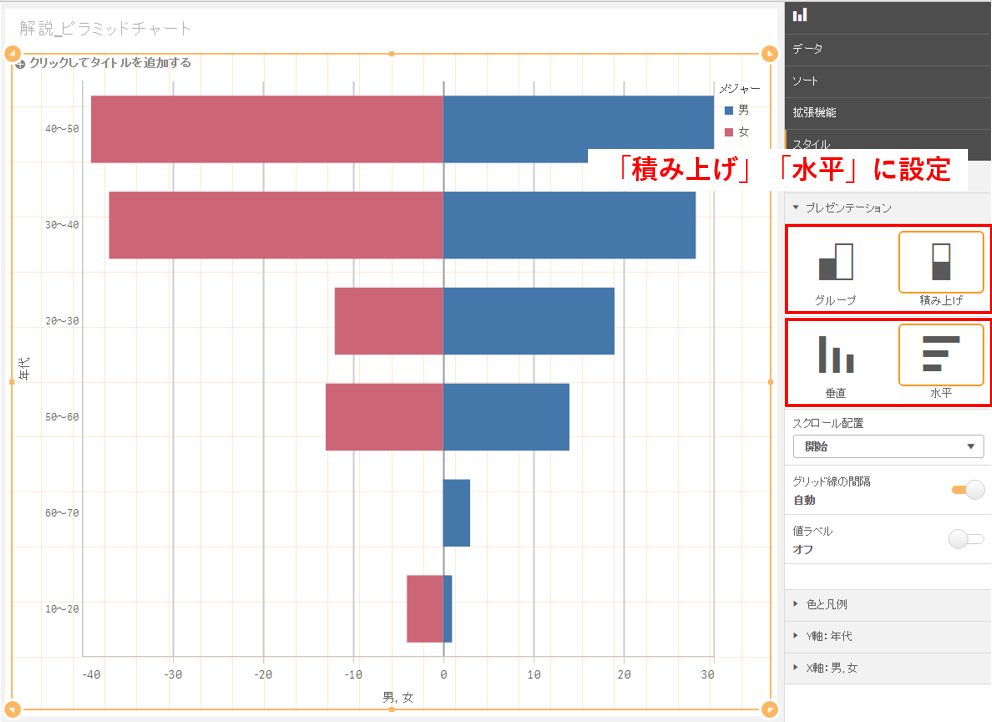
Task: Toggle the グリッド線の間隔 auto switch
Action: pos(967,490)
